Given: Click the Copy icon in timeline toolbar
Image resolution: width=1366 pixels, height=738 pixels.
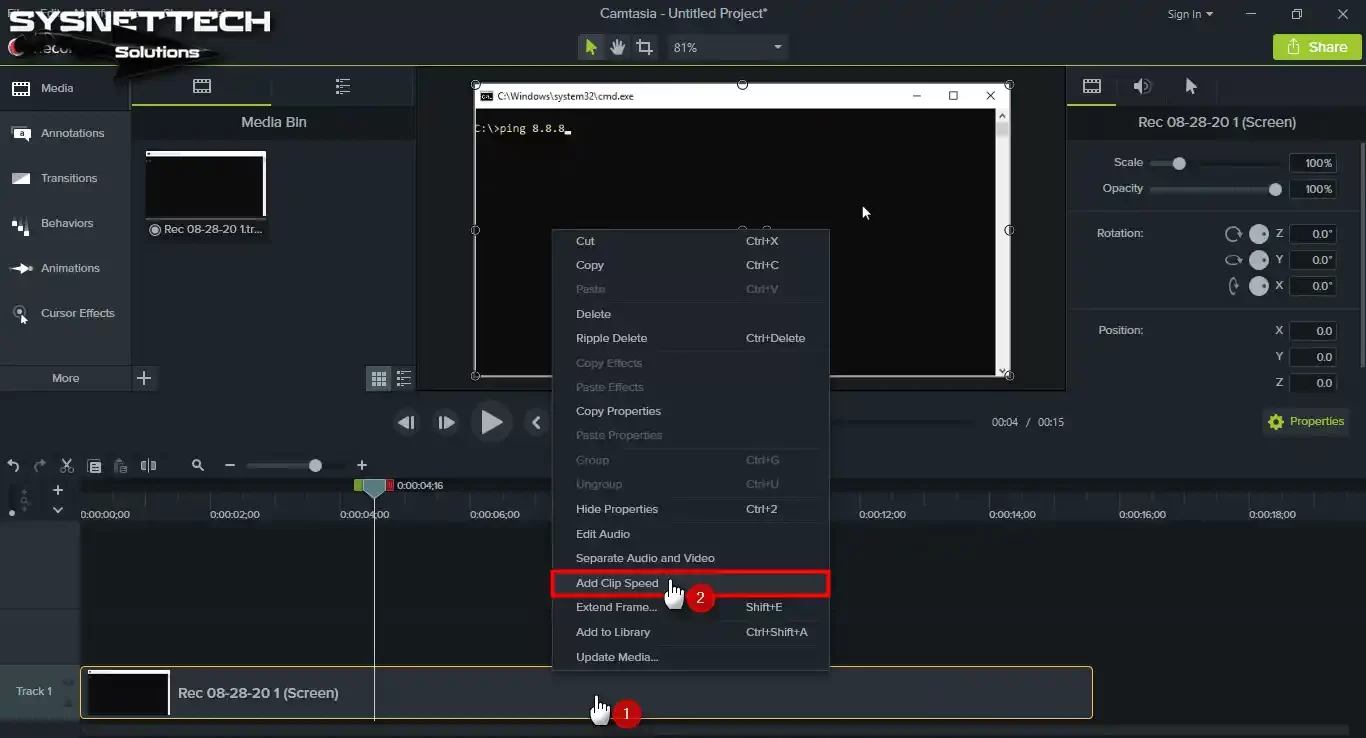Looking at the screenshot, I should (x=94, y=466).
